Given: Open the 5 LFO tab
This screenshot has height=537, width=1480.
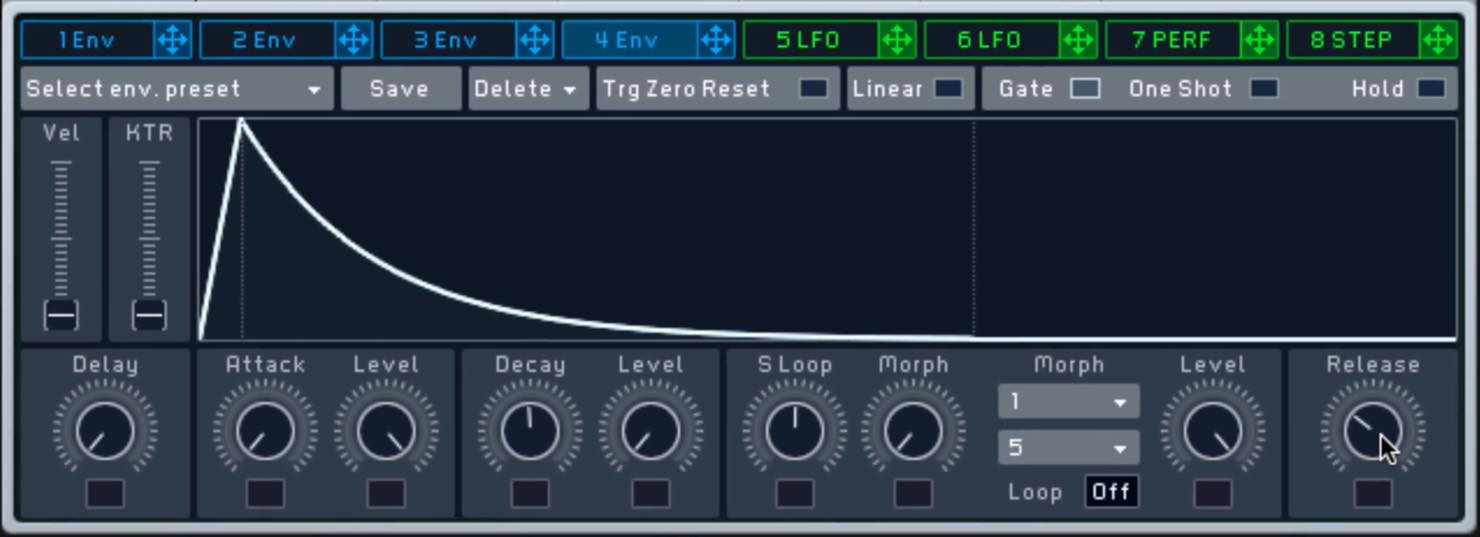Looking at the screenshot, I should 810,40.
